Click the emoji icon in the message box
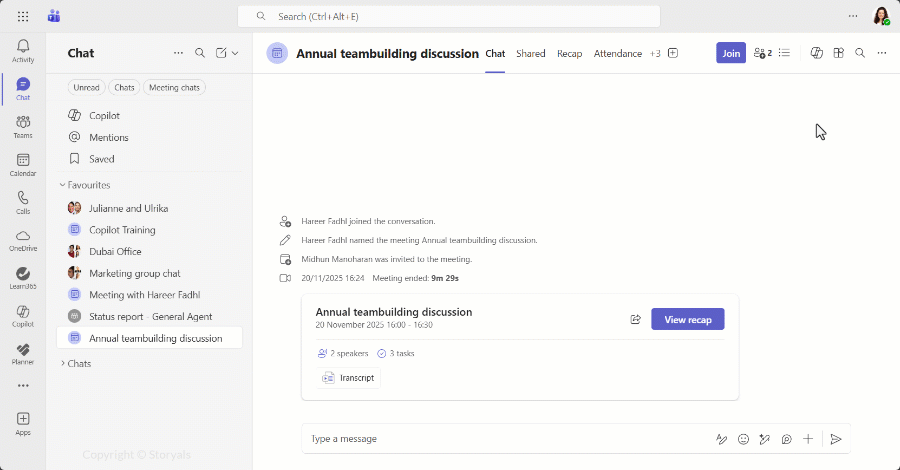Image resolution: width=900 pixels, height=470 pixels. (x=743, y=439)
